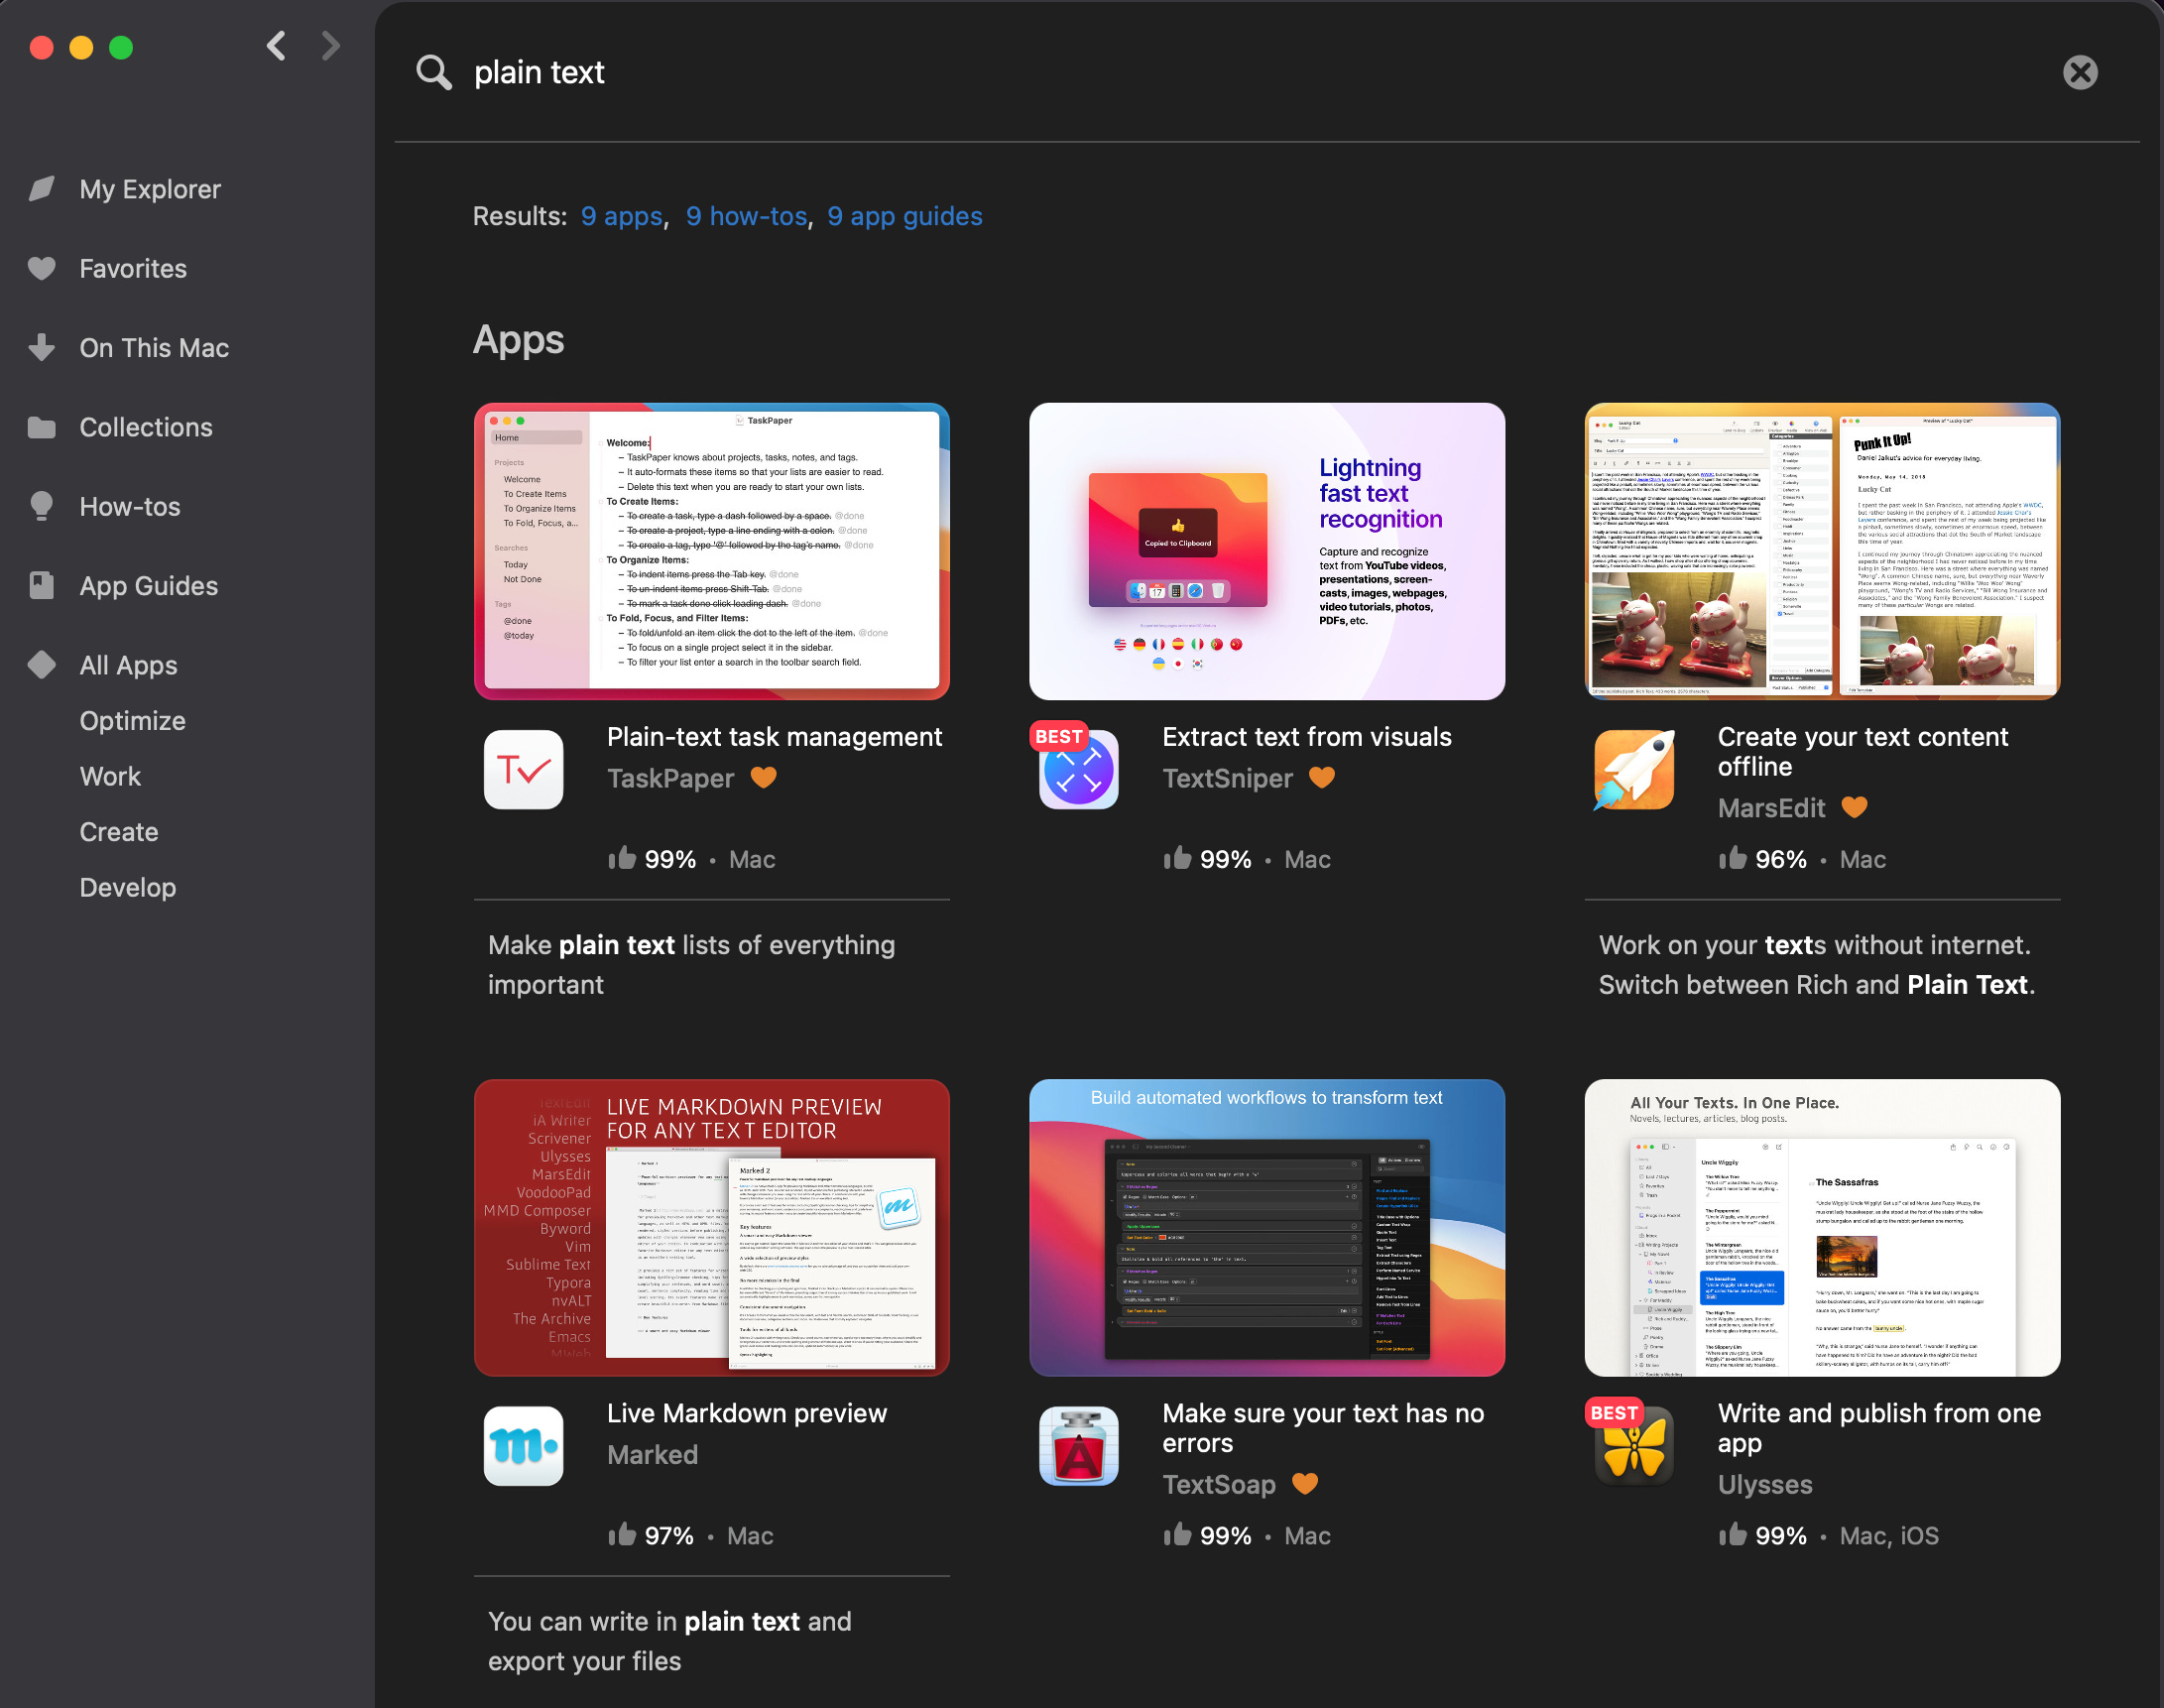This screenshot has height=1708, width=2164.
Task: Open Make sure your text has no errors
Action: (x=1323, y=1428)
